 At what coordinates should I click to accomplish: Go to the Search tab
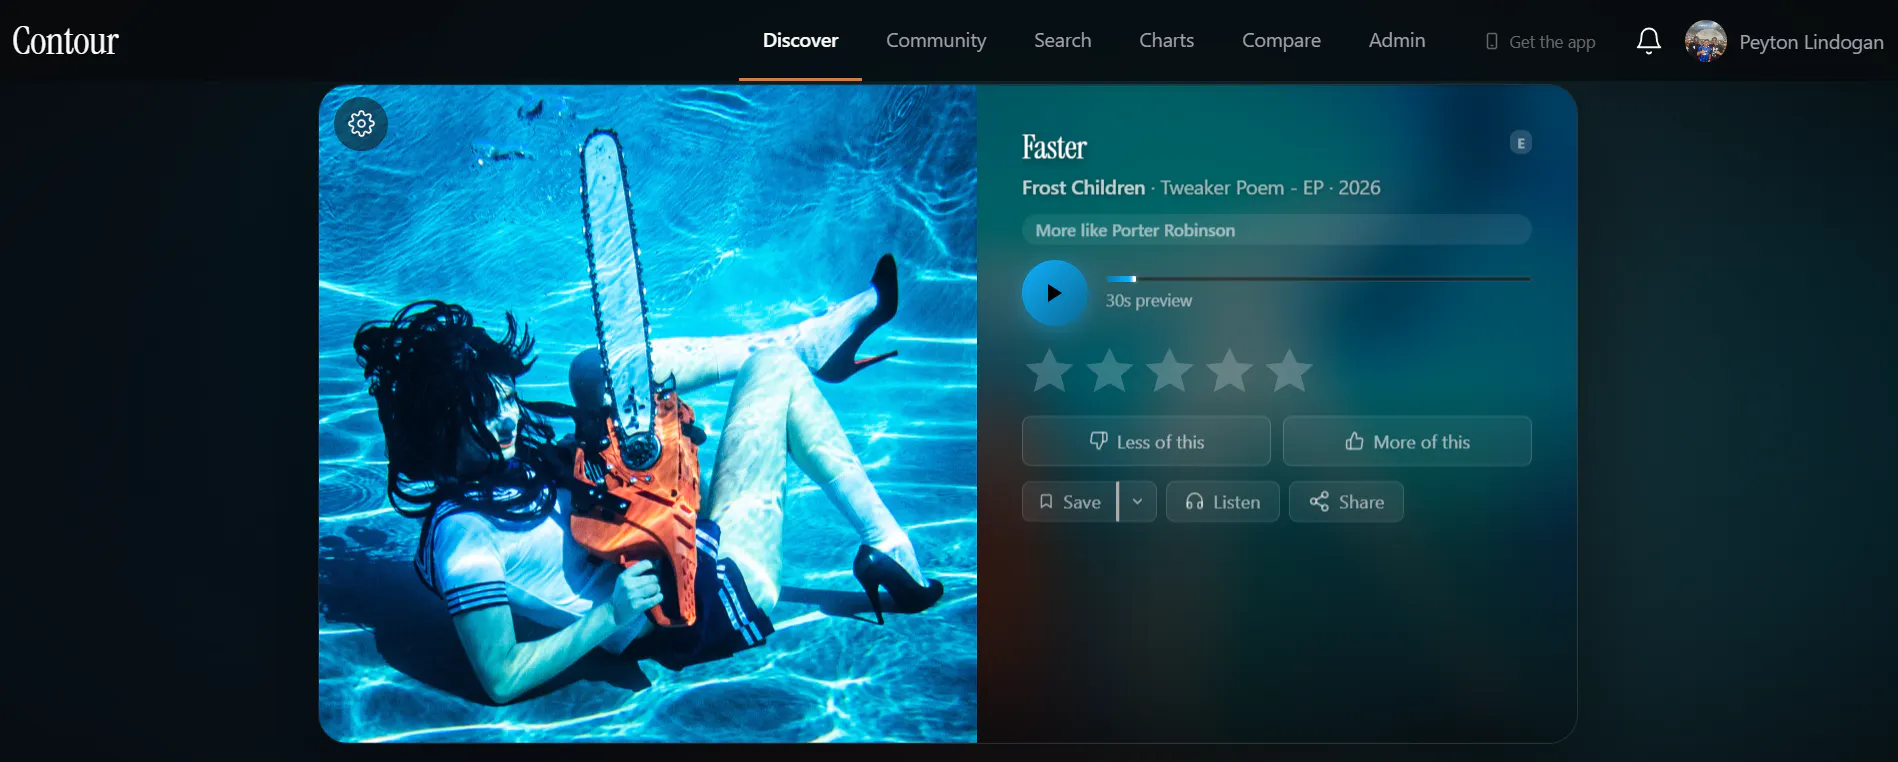tap(1062, 41)
